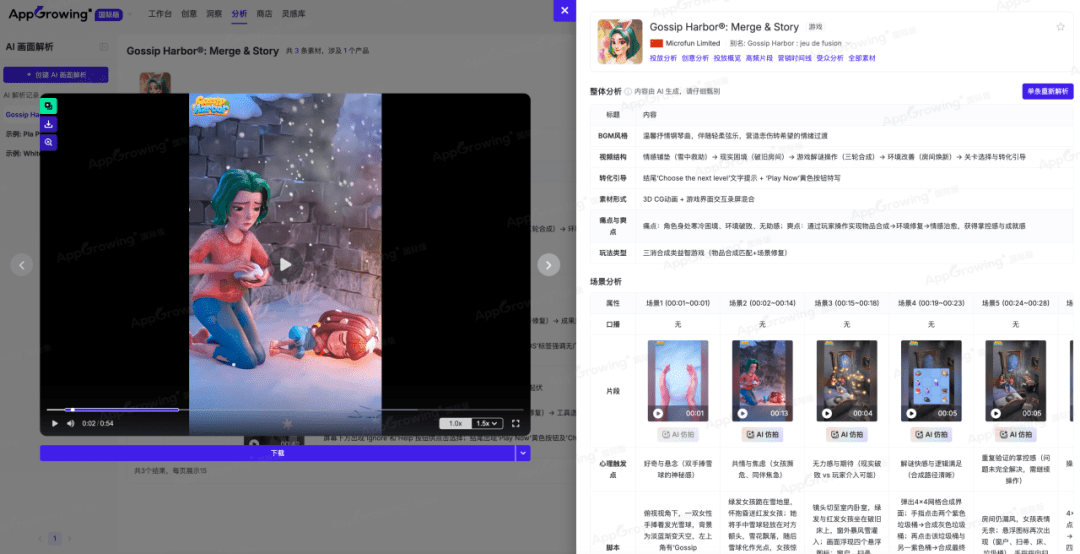Open the 全部素材 link

[862, 59]
